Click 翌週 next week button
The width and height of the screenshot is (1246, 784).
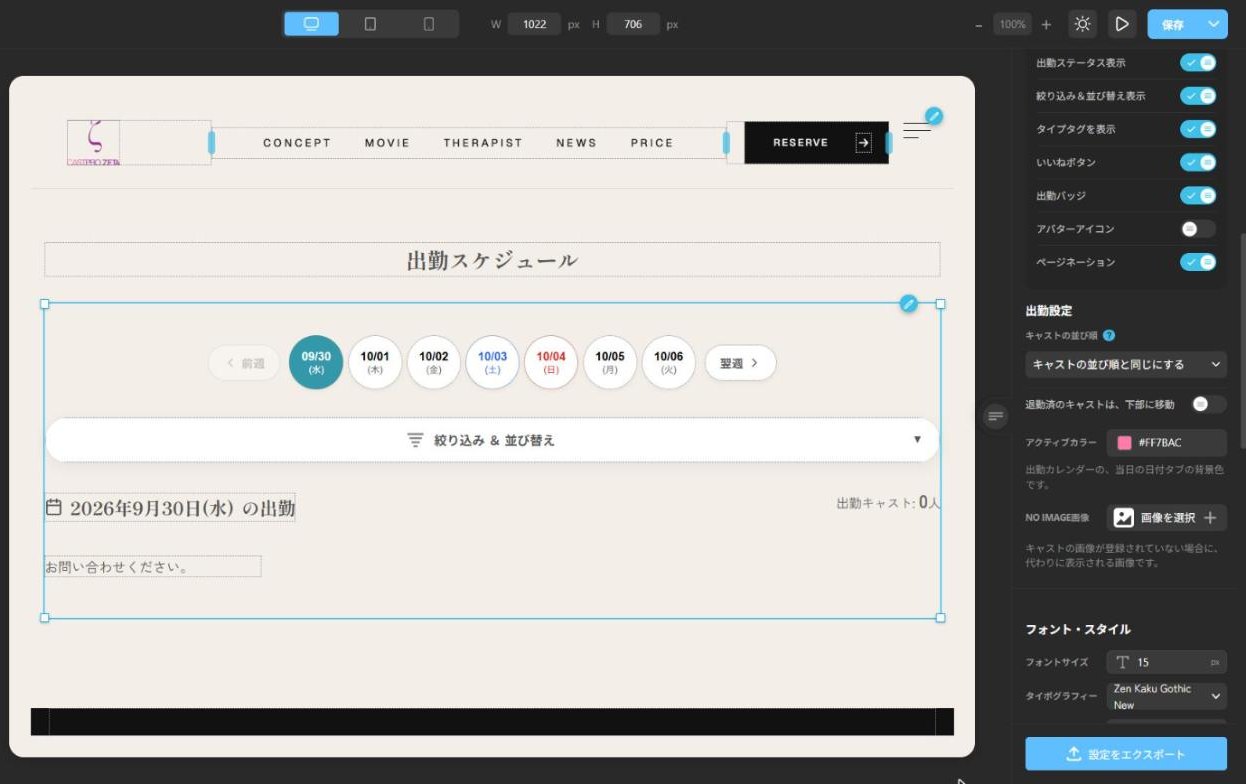[740, 363]
